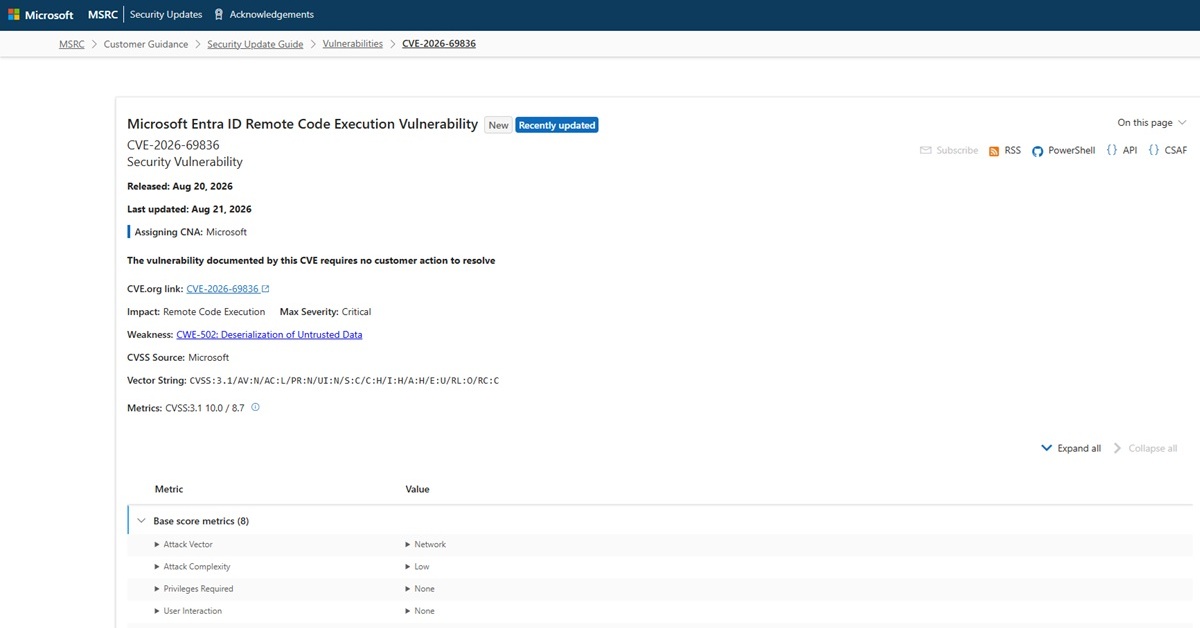Click the GitHub PowerShell icon

click(1038, 151)
